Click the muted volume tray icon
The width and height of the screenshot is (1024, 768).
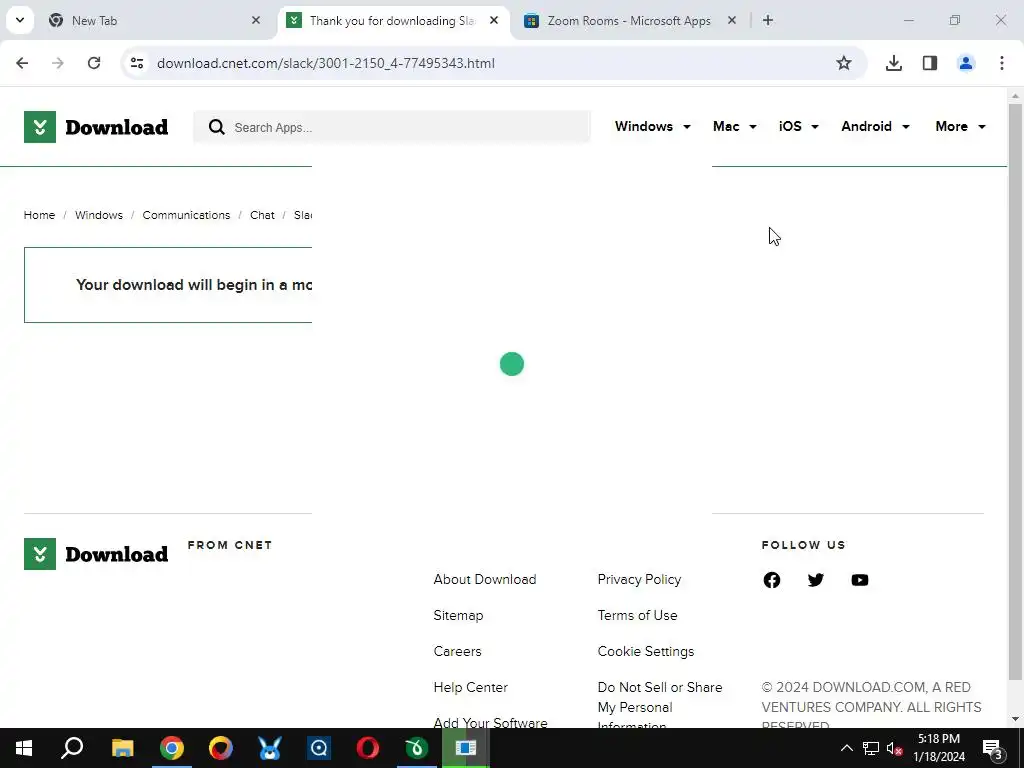(894, 748)
